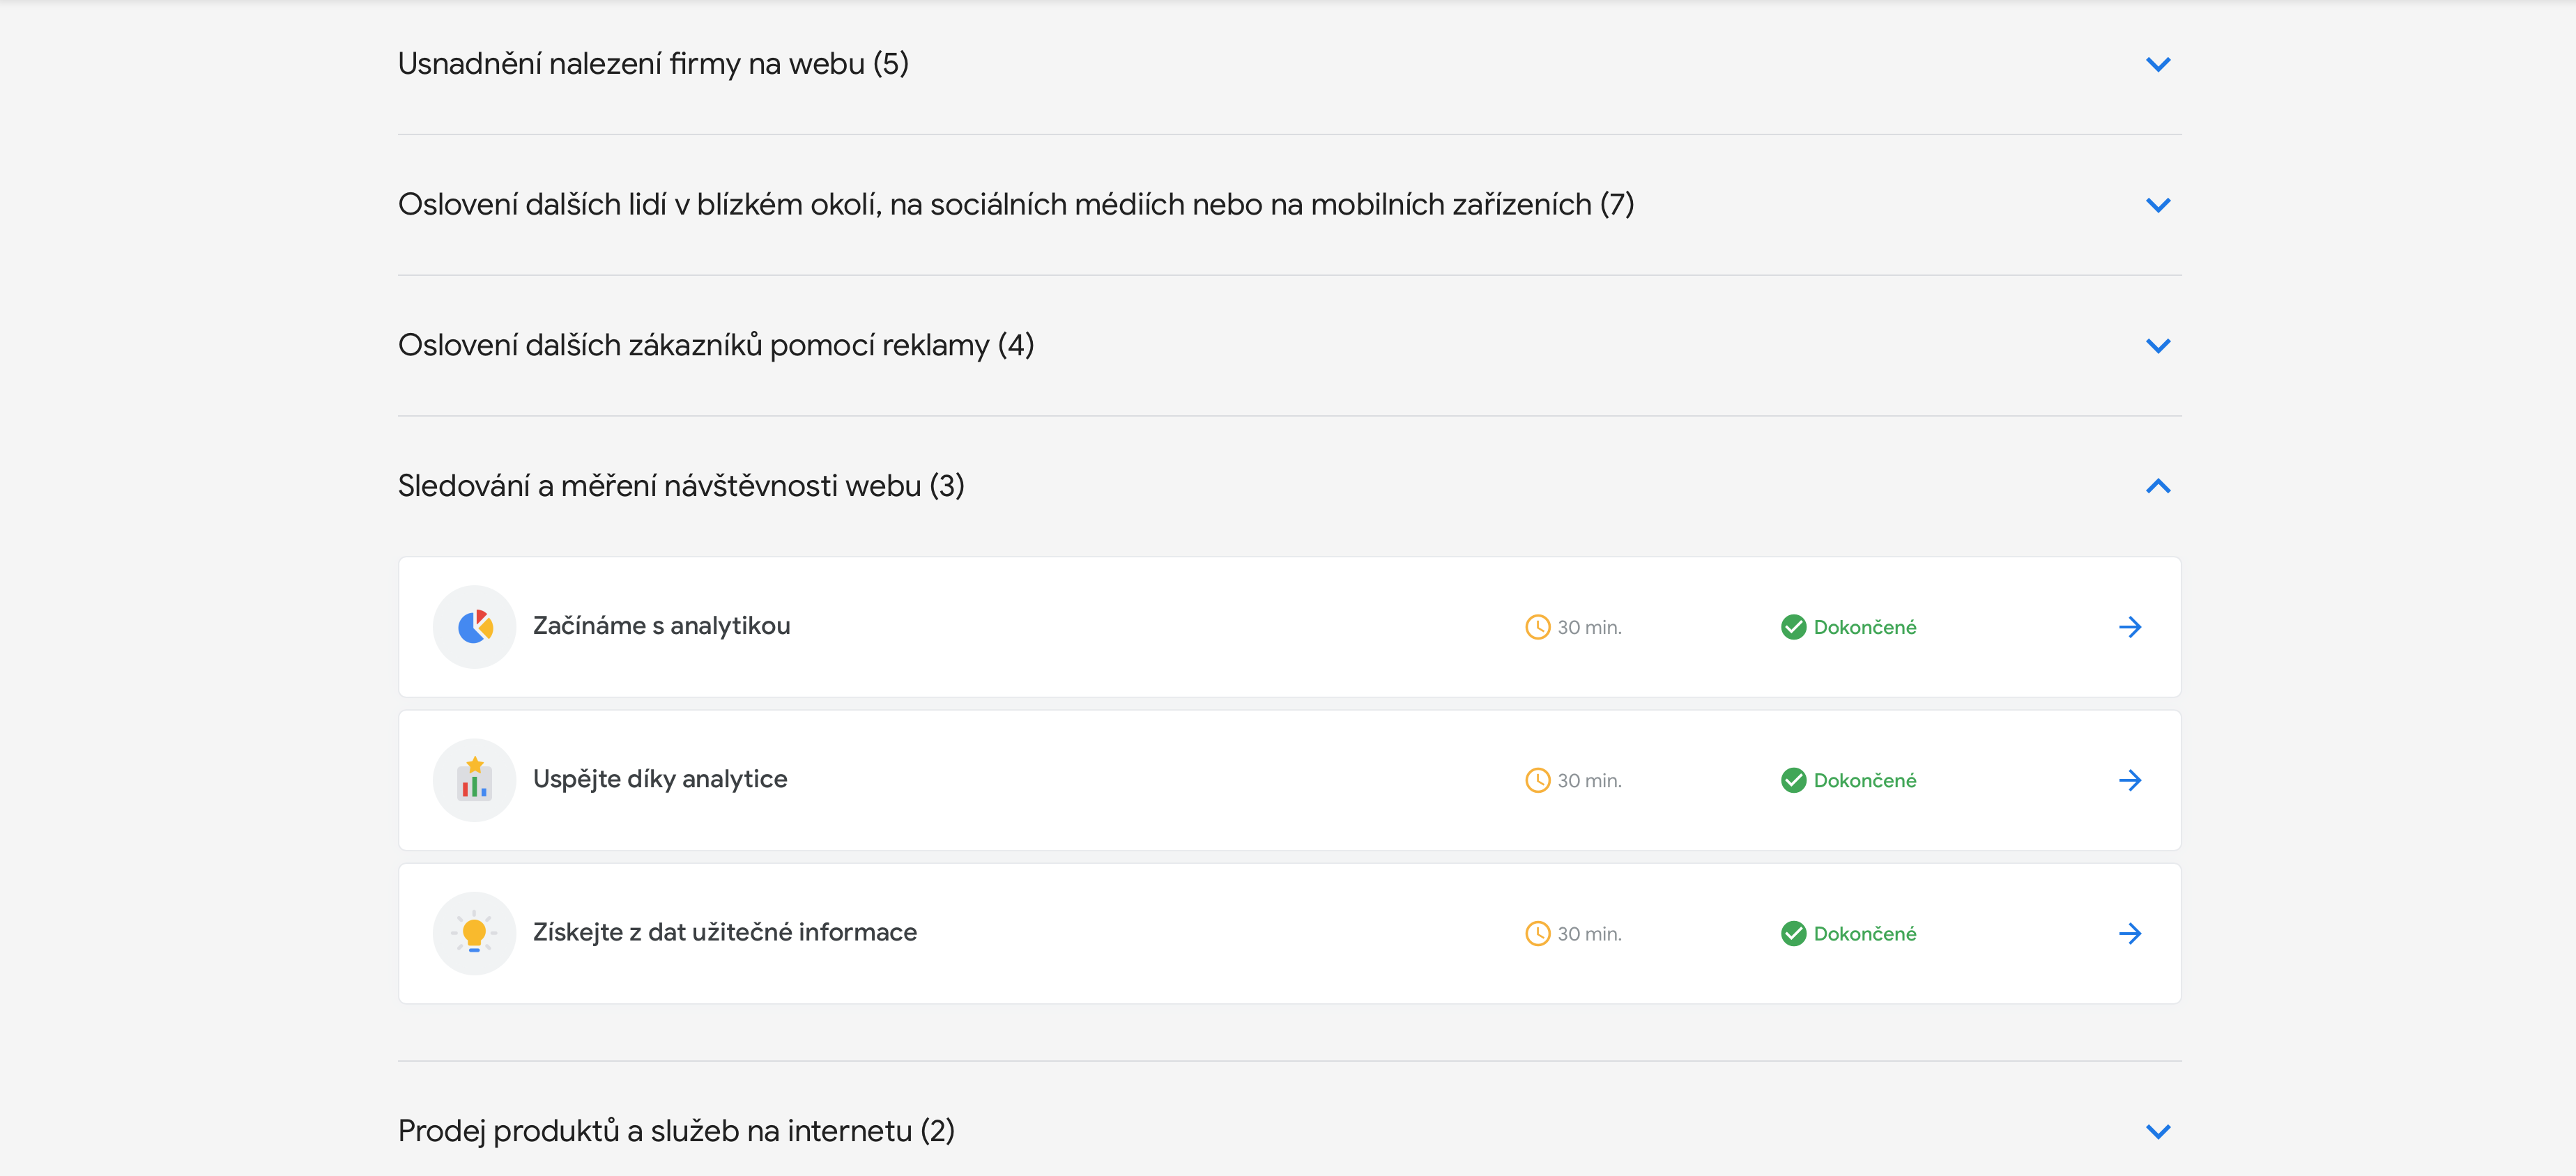This screenshot has width=2576, height=1176.
Task: Click the pie chart icon for Začínáme s analytikou
Action: tap(474, 627)
